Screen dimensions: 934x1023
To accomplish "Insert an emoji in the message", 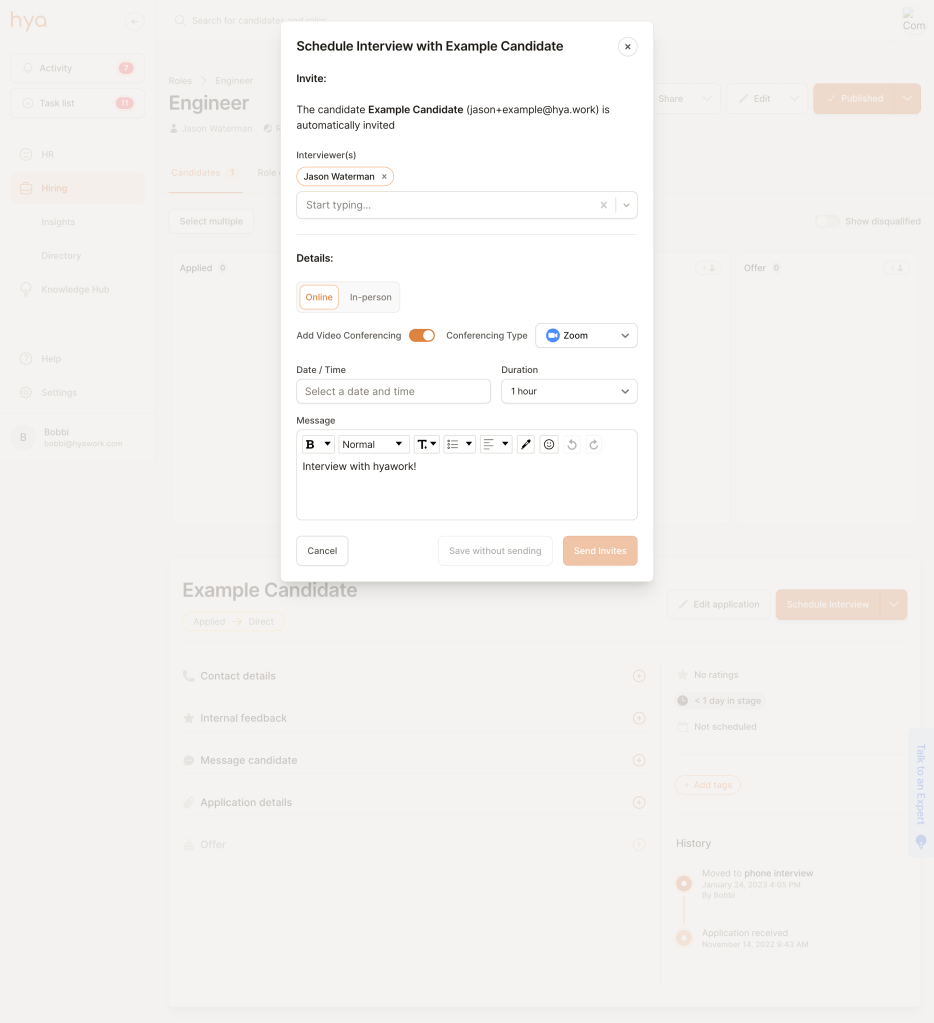I will (549, 444).
